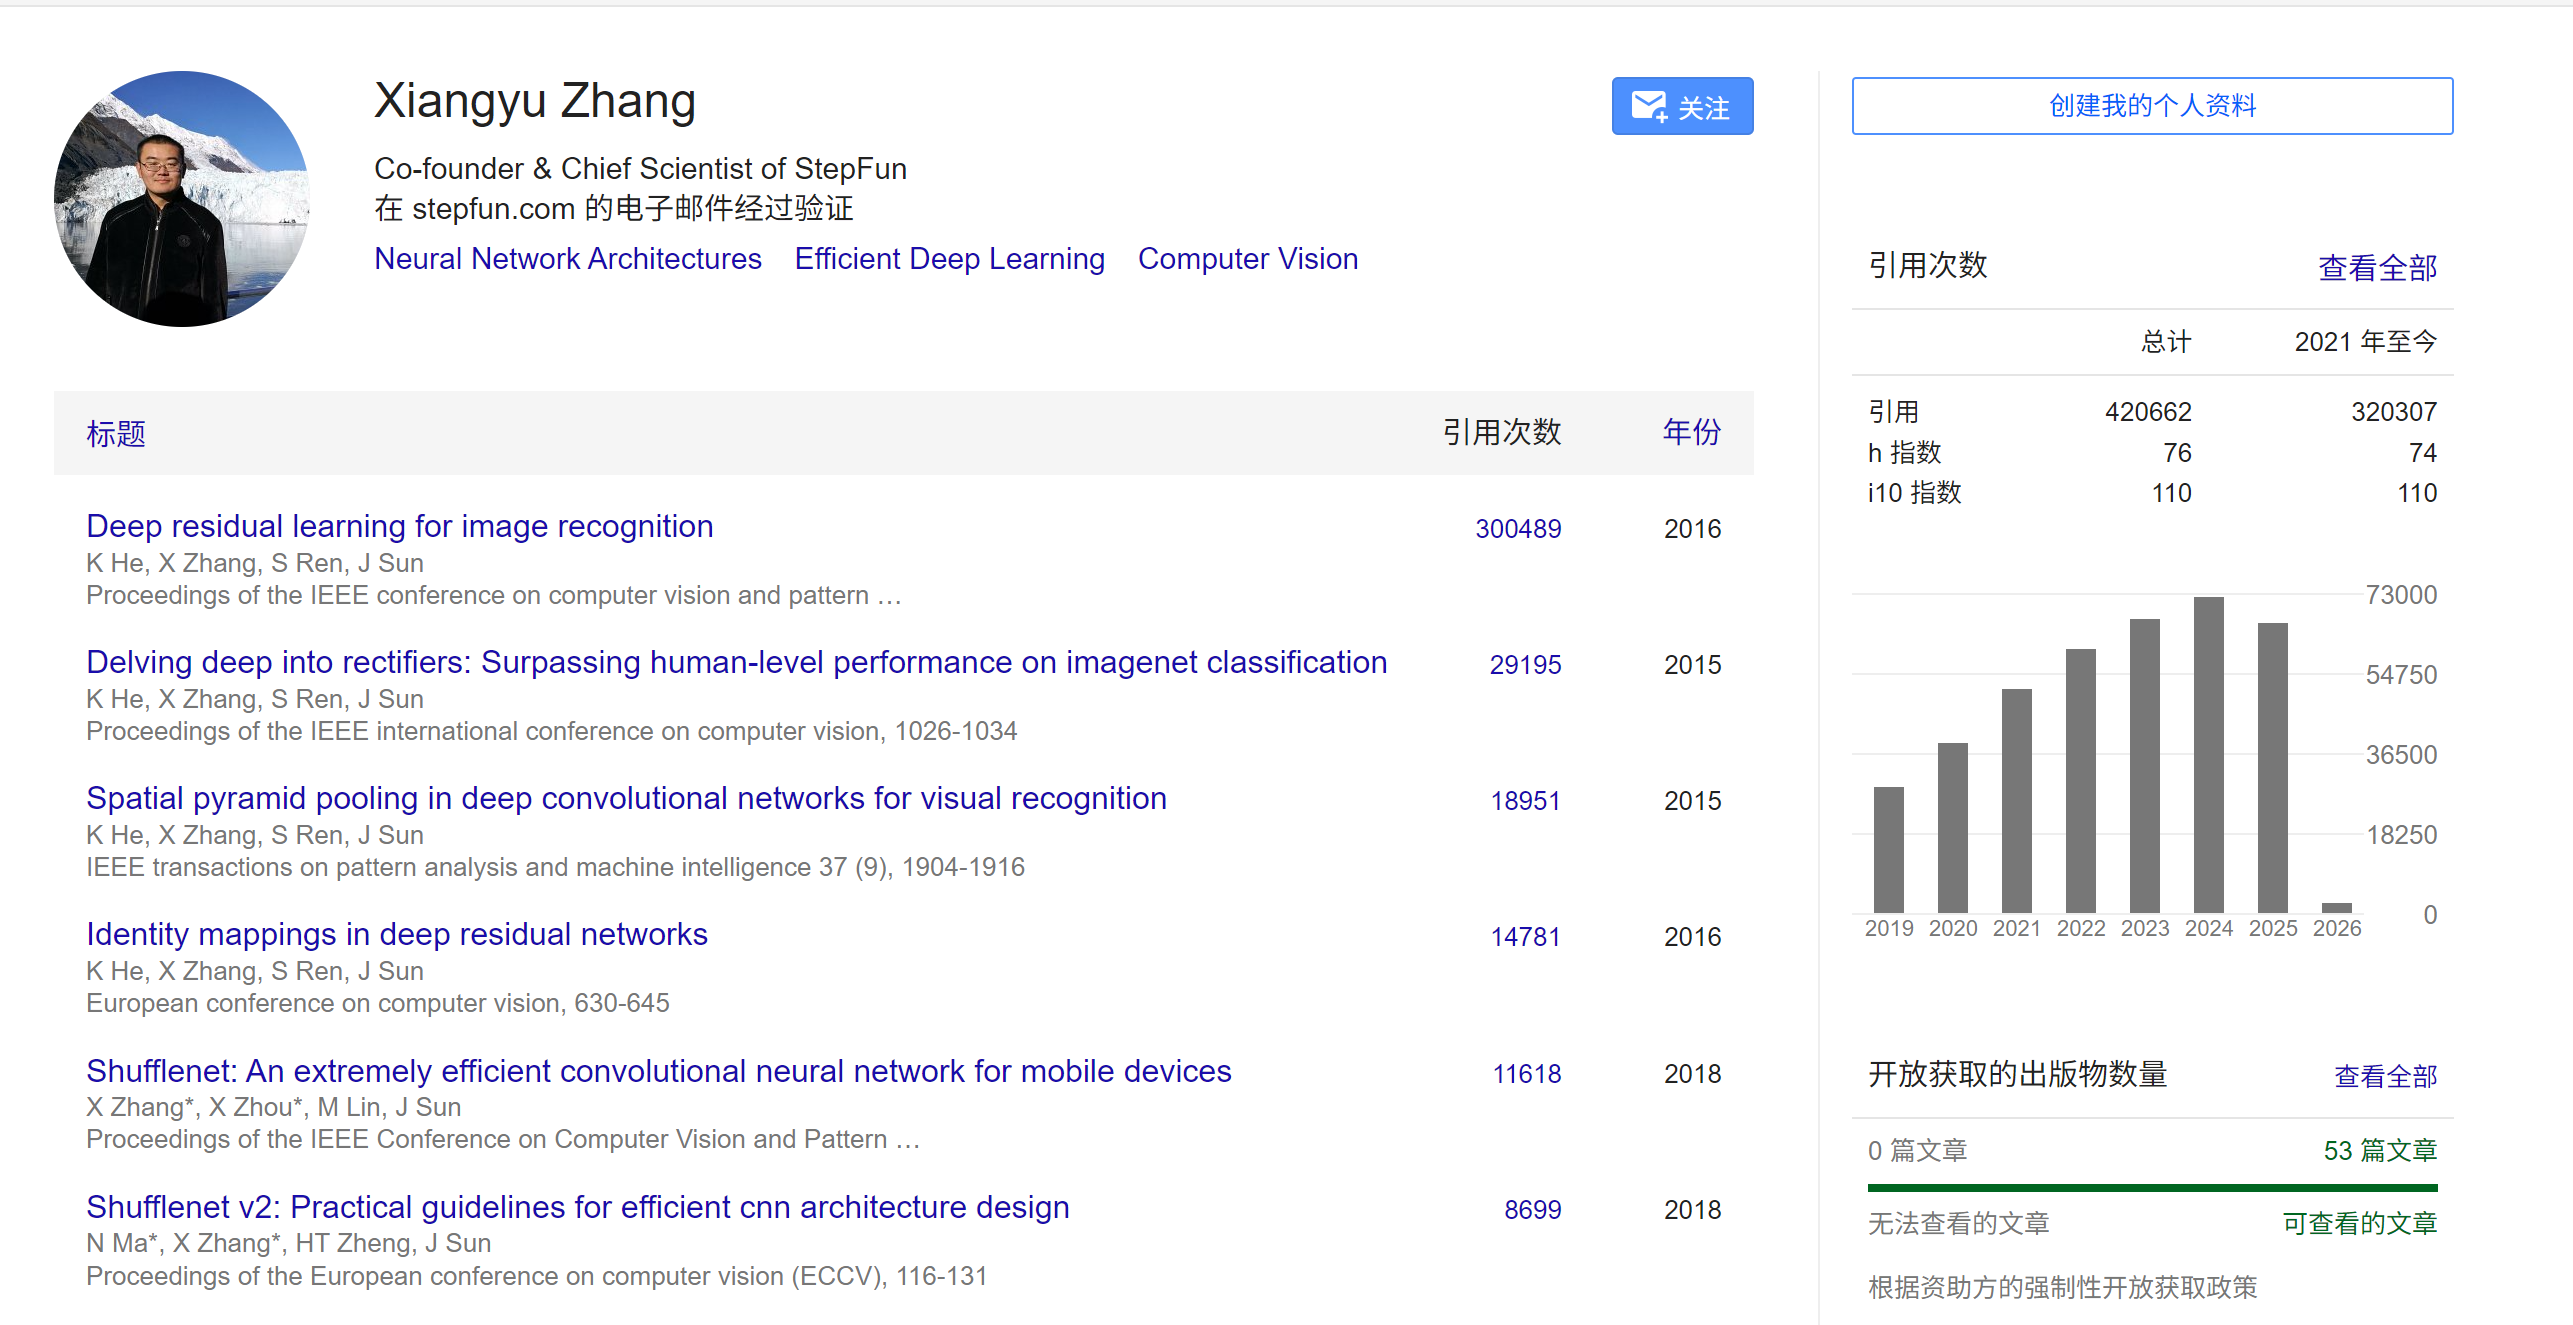Screen dimensions: 2573x1325
Task: Open Deep residual learning for image recognition
Action: (399, 526)
